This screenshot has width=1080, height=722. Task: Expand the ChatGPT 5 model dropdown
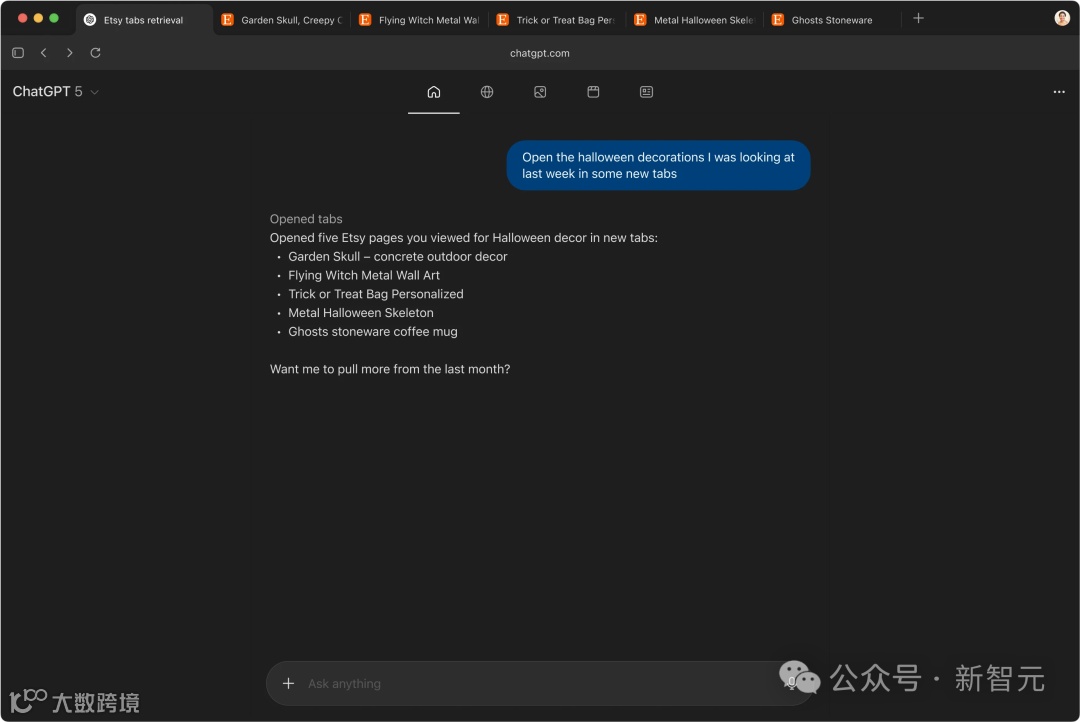click(x=55, y=92)
